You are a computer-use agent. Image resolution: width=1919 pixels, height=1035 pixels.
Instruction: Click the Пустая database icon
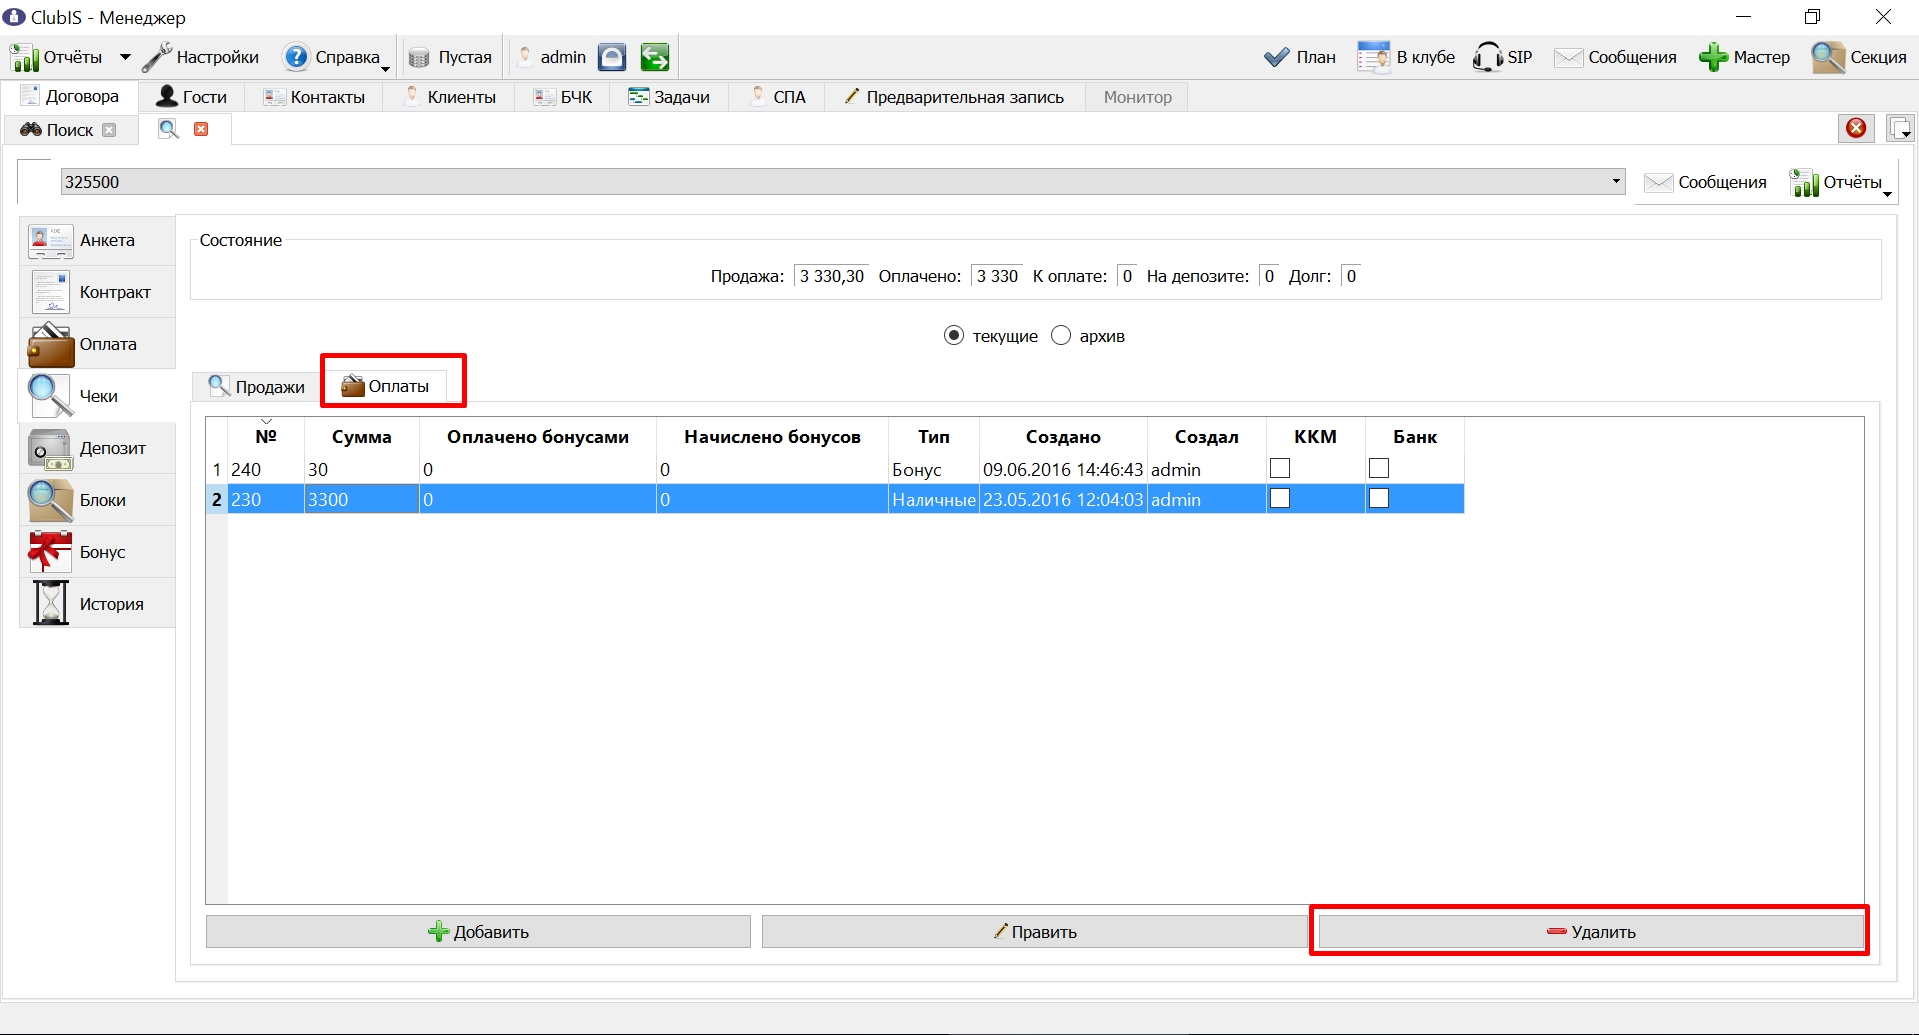coord(451,57)
